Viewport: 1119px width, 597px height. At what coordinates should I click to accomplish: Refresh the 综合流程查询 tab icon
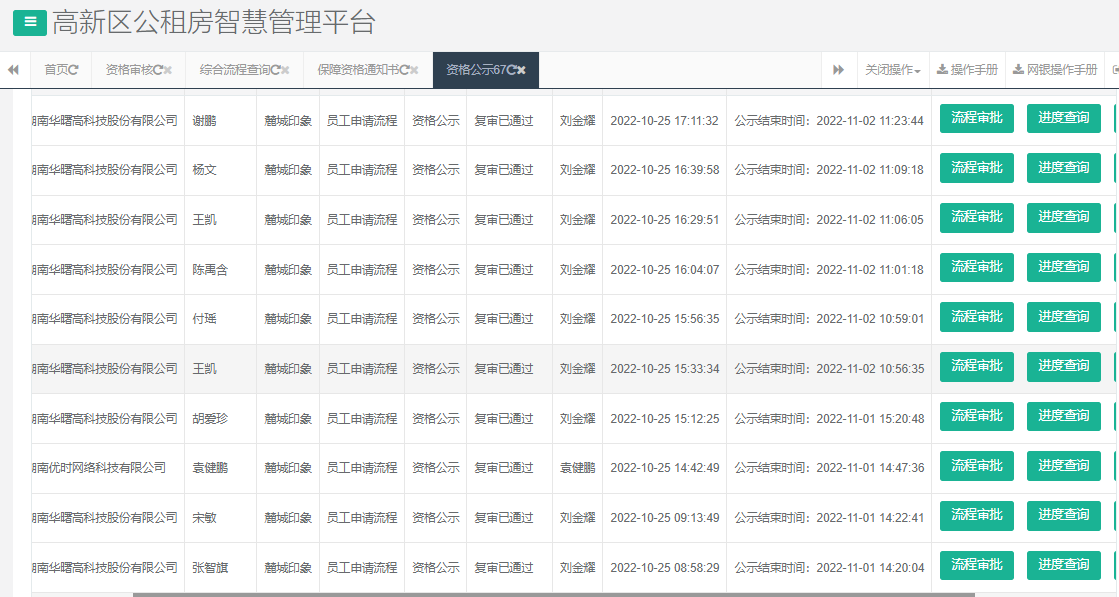pos(277,71)
